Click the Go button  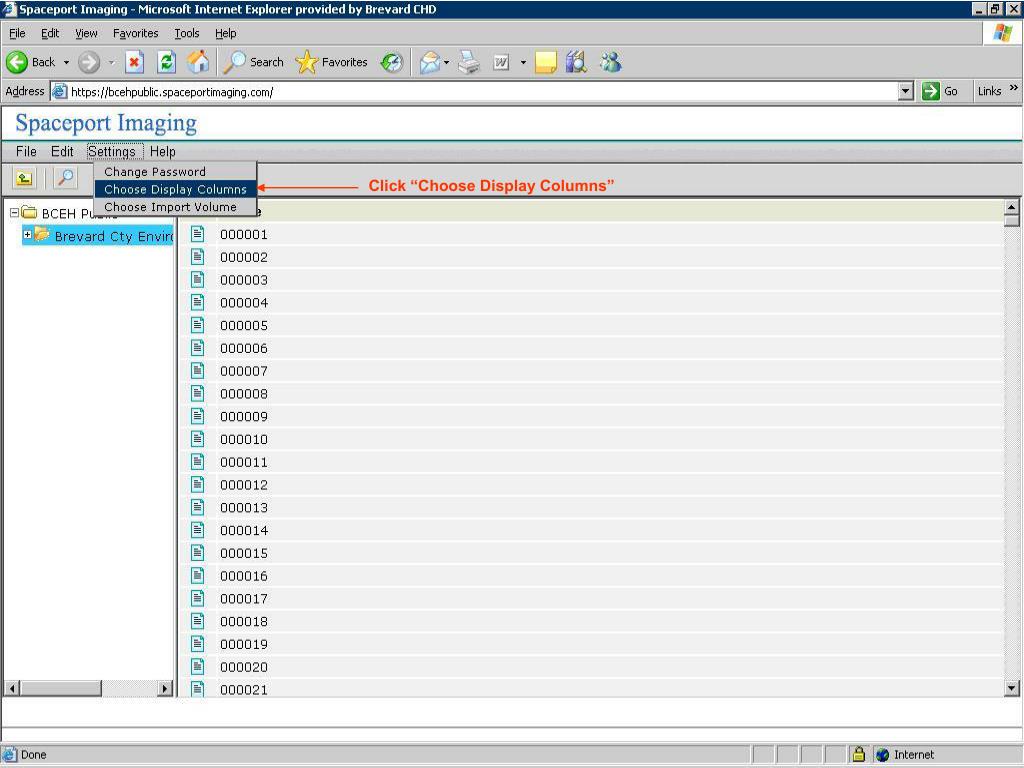pyautogui.click(x=941, y=91)
